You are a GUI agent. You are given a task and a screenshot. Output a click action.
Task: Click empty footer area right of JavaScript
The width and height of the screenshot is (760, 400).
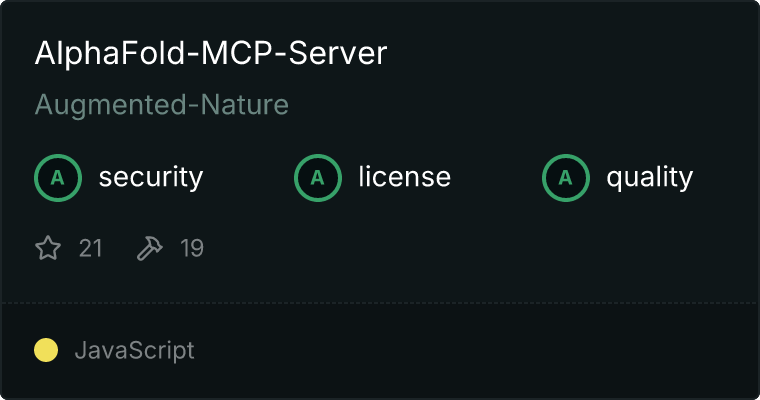(475, 351)
